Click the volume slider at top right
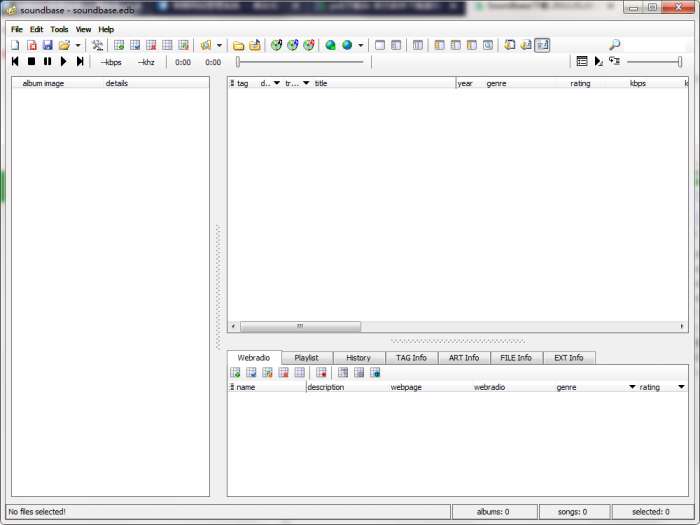This screenshot has width=700, height=525. tap(654, 62)
